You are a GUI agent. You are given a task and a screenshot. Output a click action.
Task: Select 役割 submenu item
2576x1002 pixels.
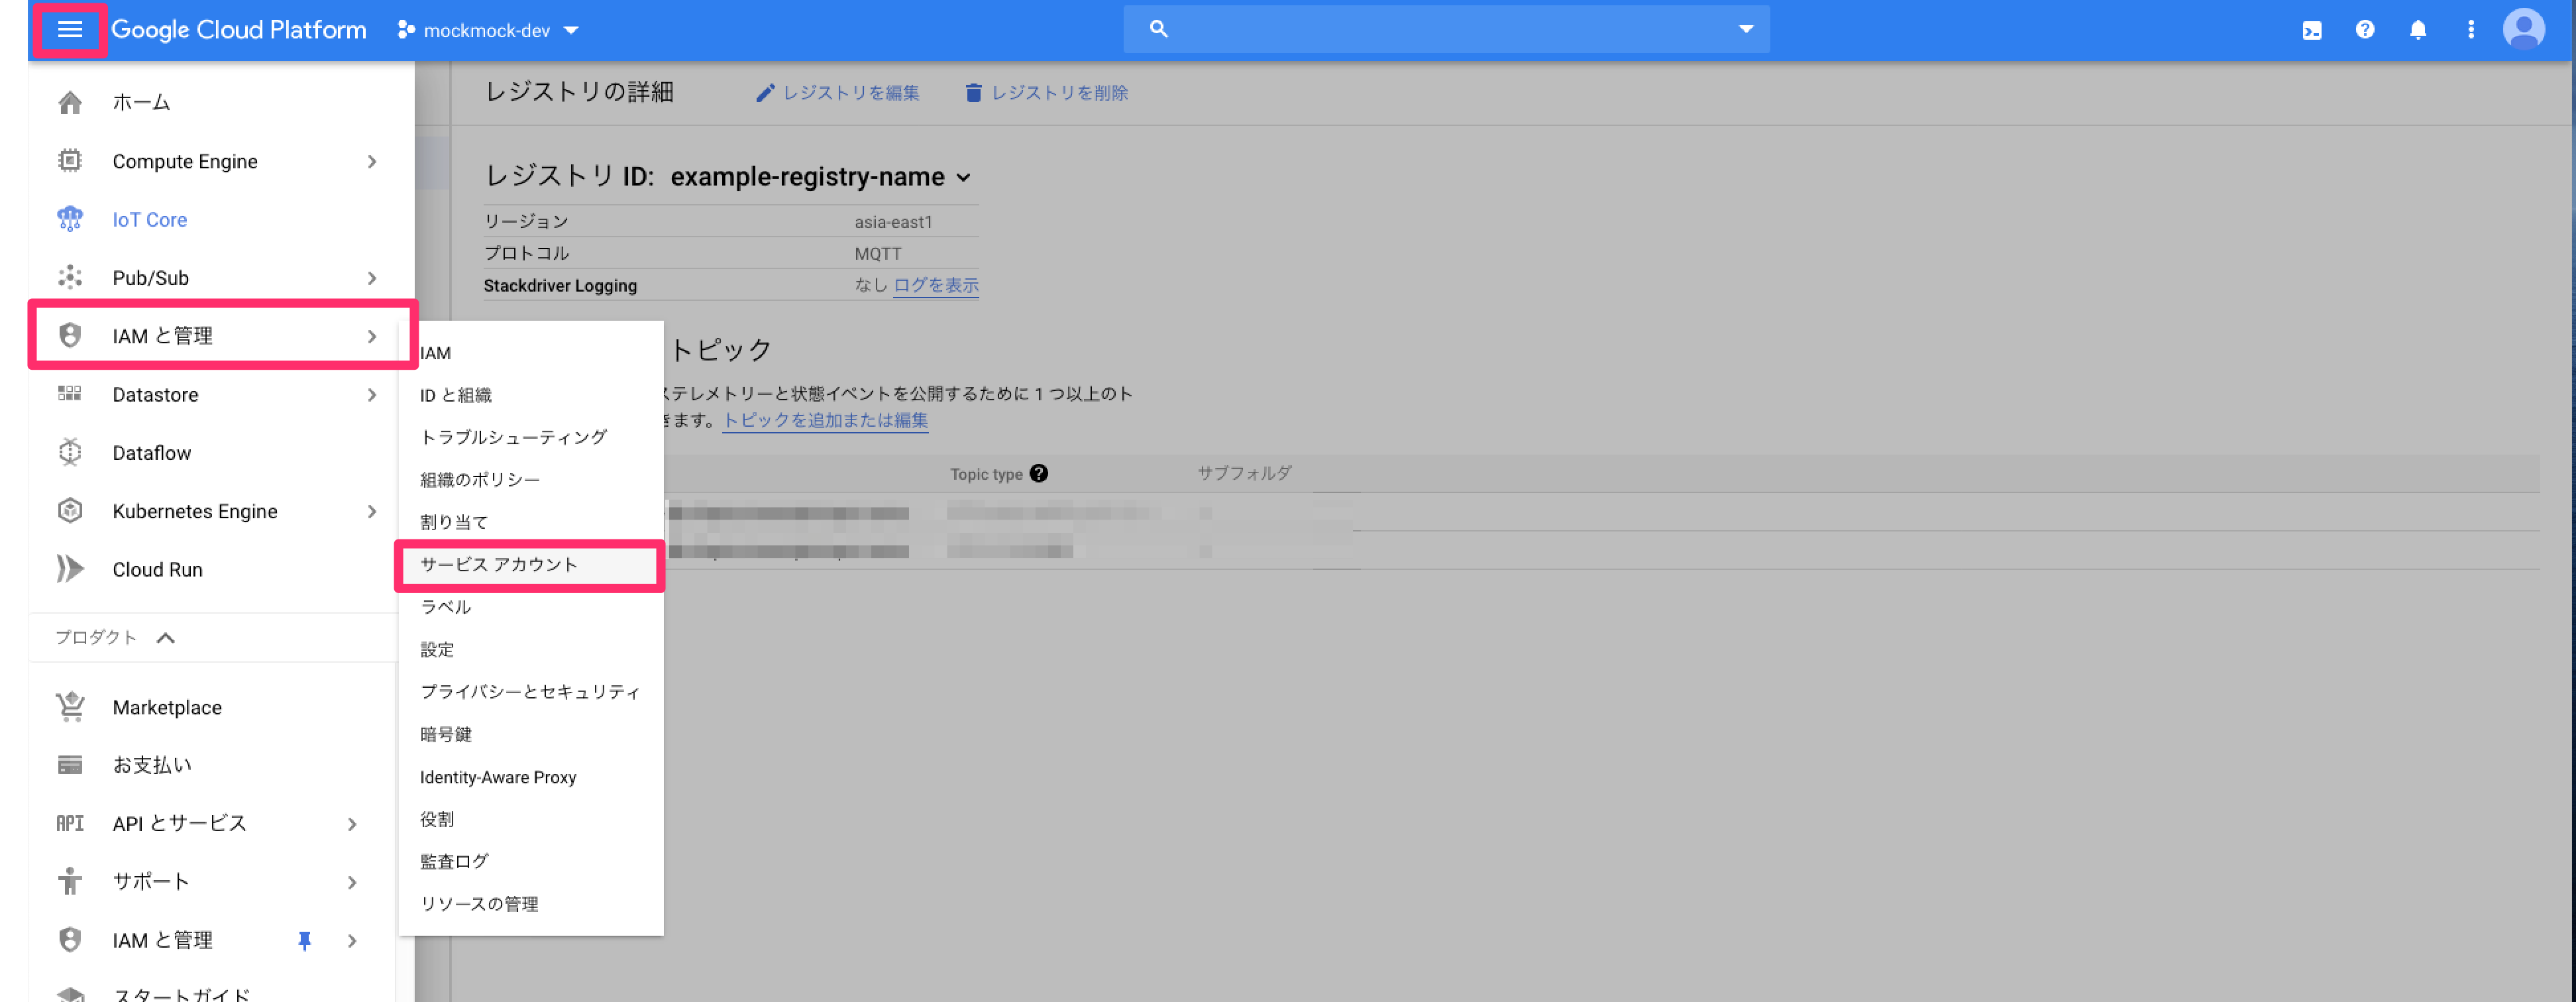pyautogui.click(x=530, y=819)
